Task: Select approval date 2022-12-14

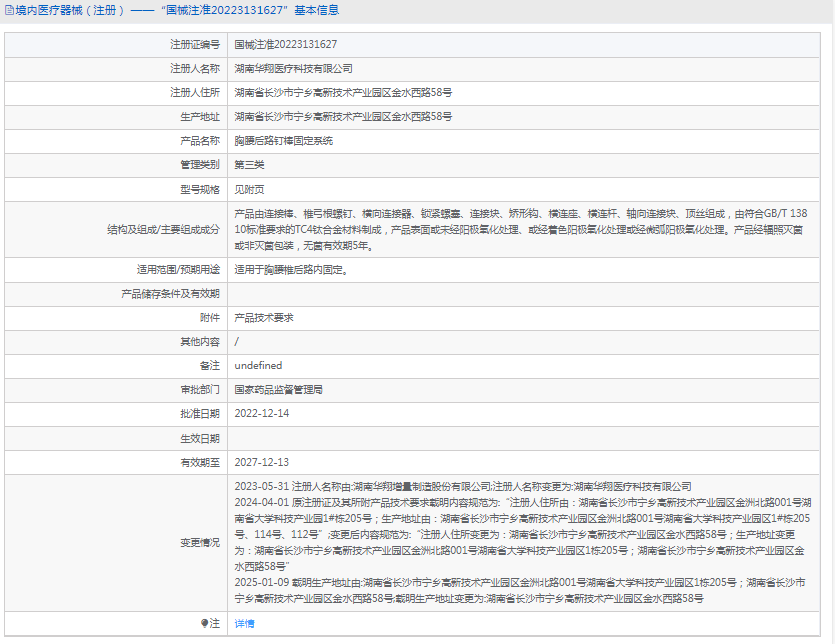Action: [x=261, y=413]
